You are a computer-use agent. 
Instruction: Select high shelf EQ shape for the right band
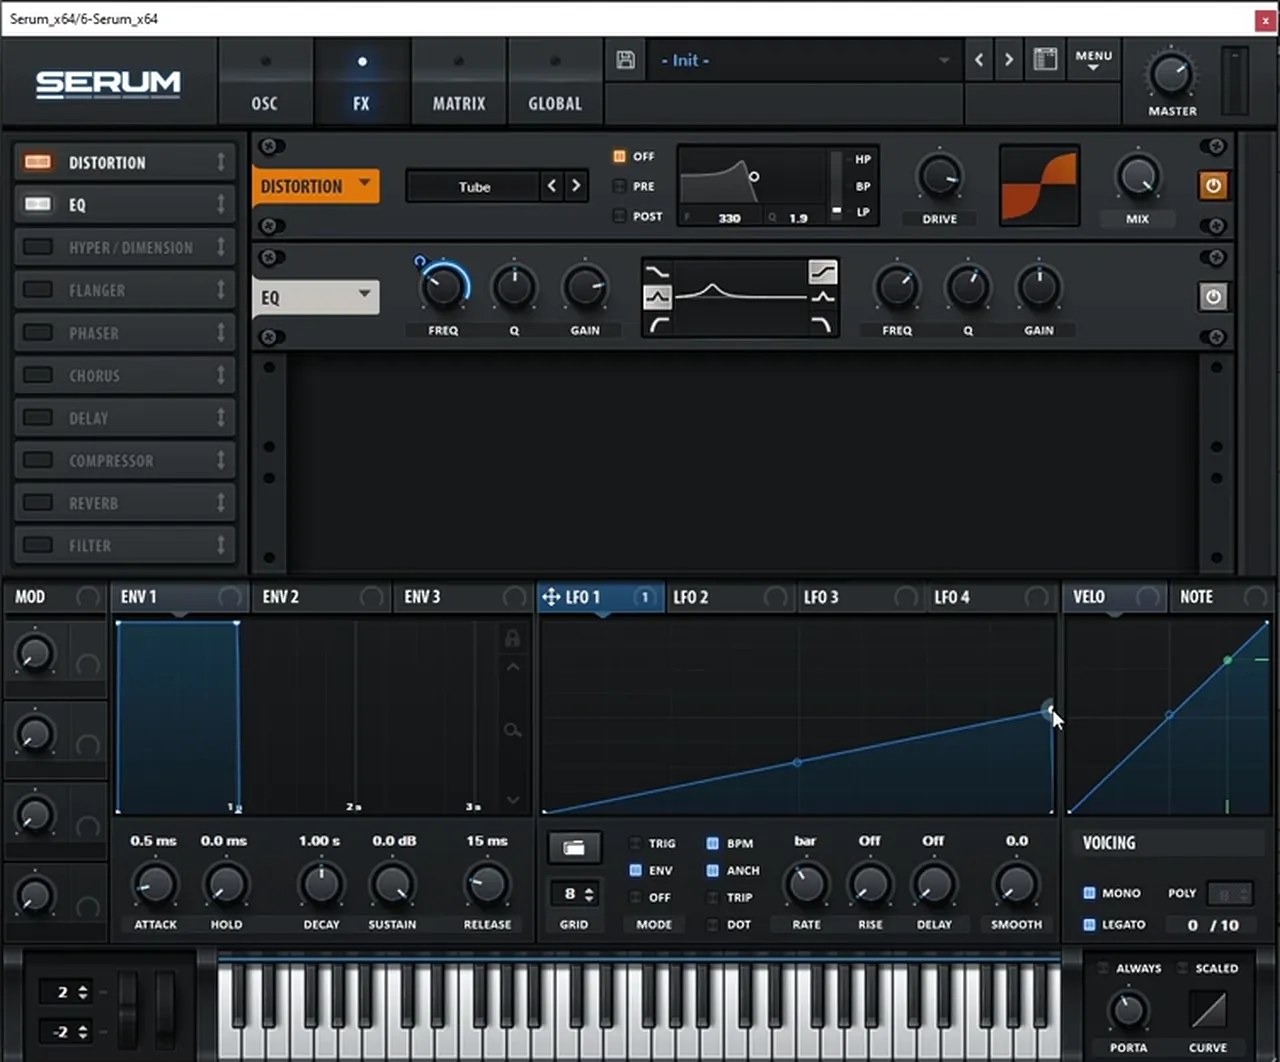(822, 271)
